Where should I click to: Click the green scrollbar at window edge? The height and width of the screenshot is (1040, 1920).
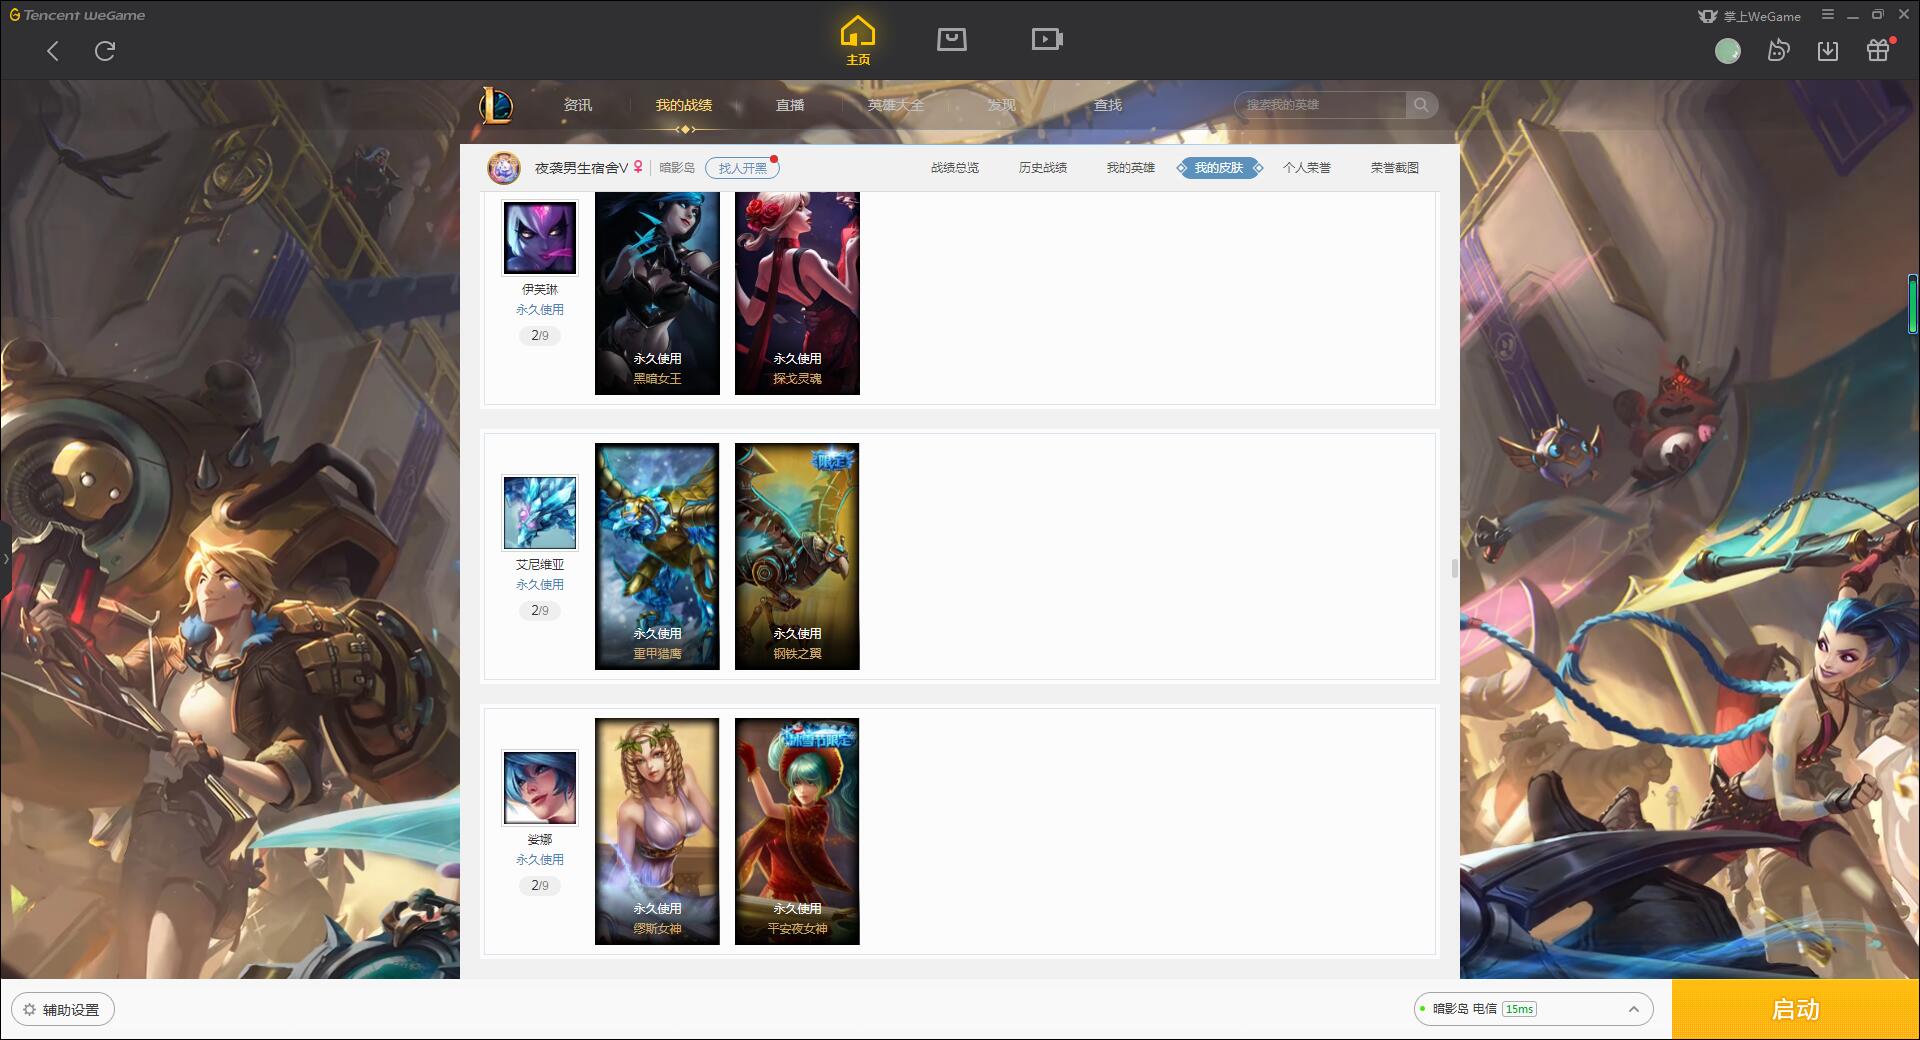tap(1912, 305)
